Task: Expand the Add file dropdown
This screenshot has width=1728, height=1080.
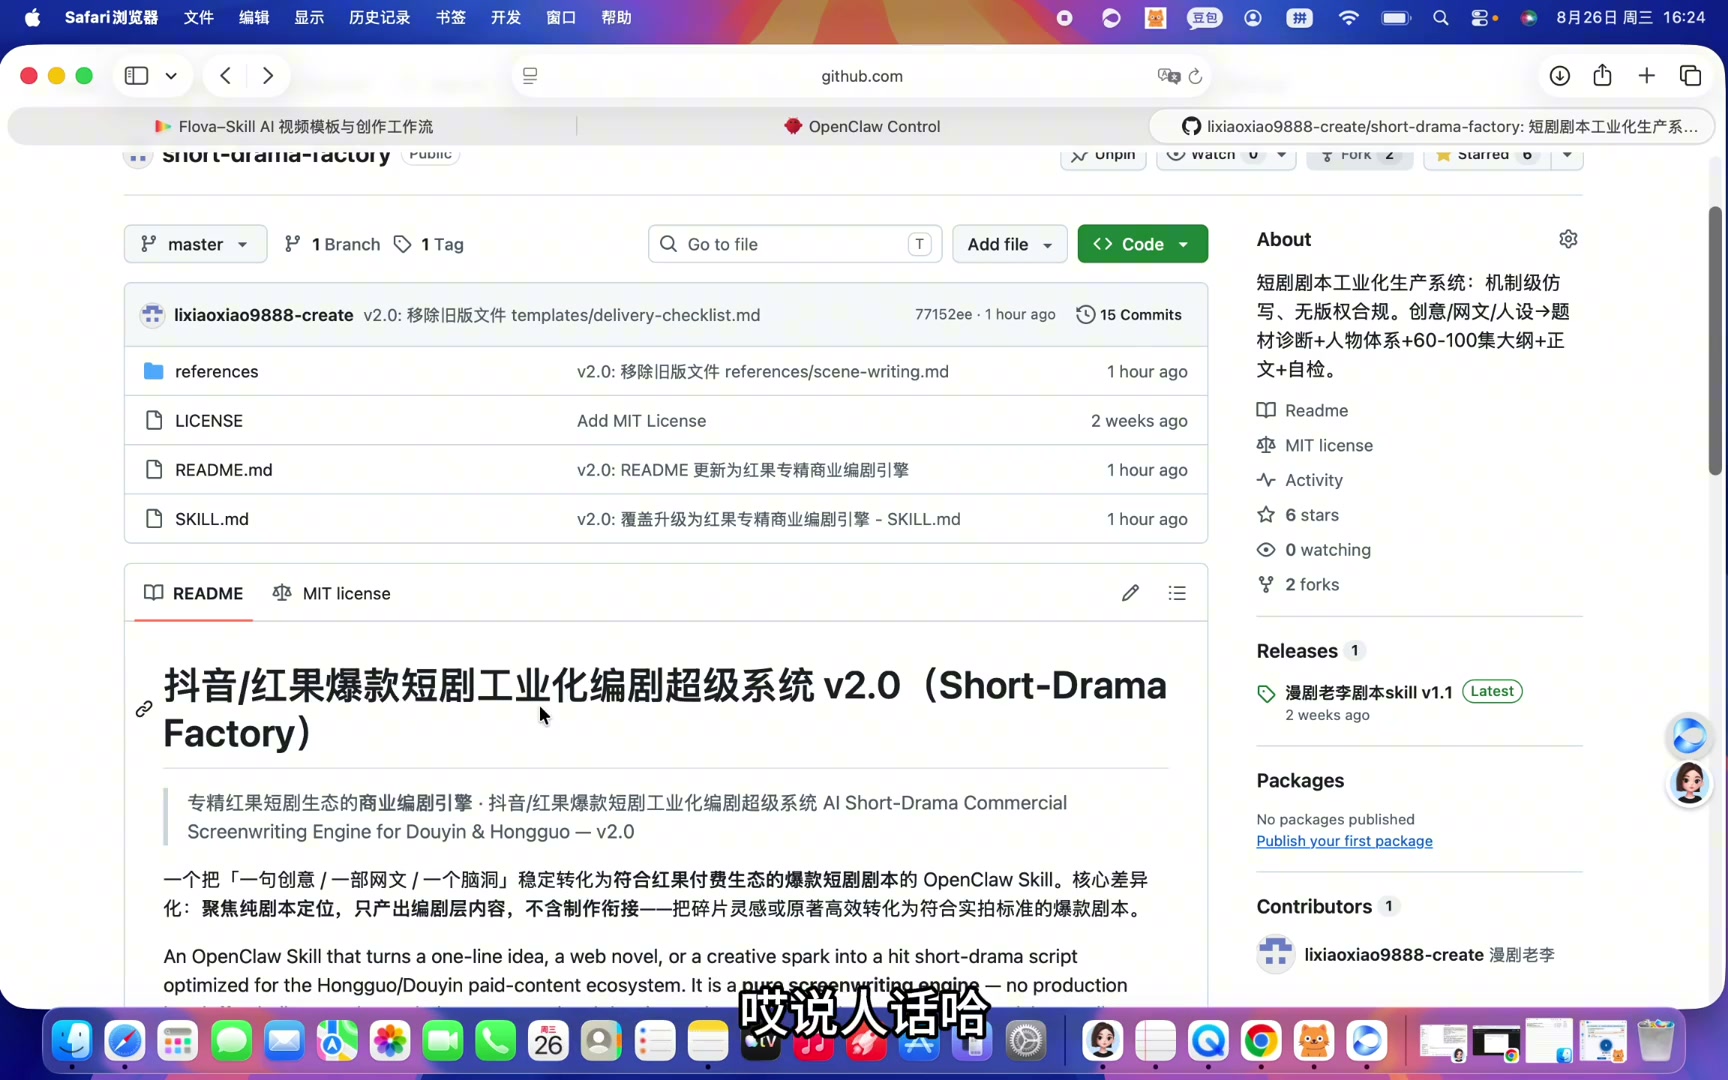Action: pyautogui.click(x=1009, y=244)
